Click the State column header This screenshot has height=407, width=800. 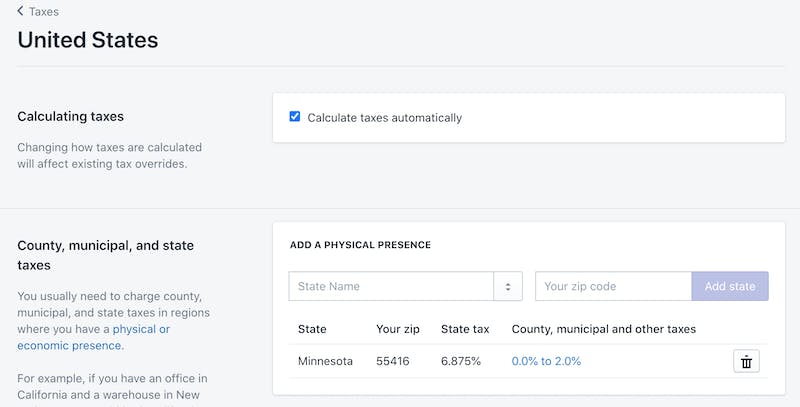[312, 329]
